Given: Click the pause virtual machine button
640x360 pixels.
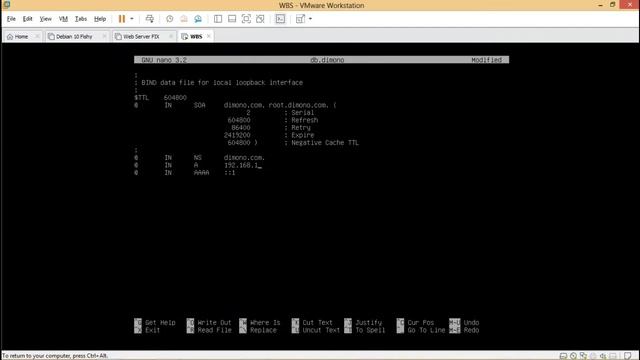Looking at the screenshot, I should [x=122, y=19].
